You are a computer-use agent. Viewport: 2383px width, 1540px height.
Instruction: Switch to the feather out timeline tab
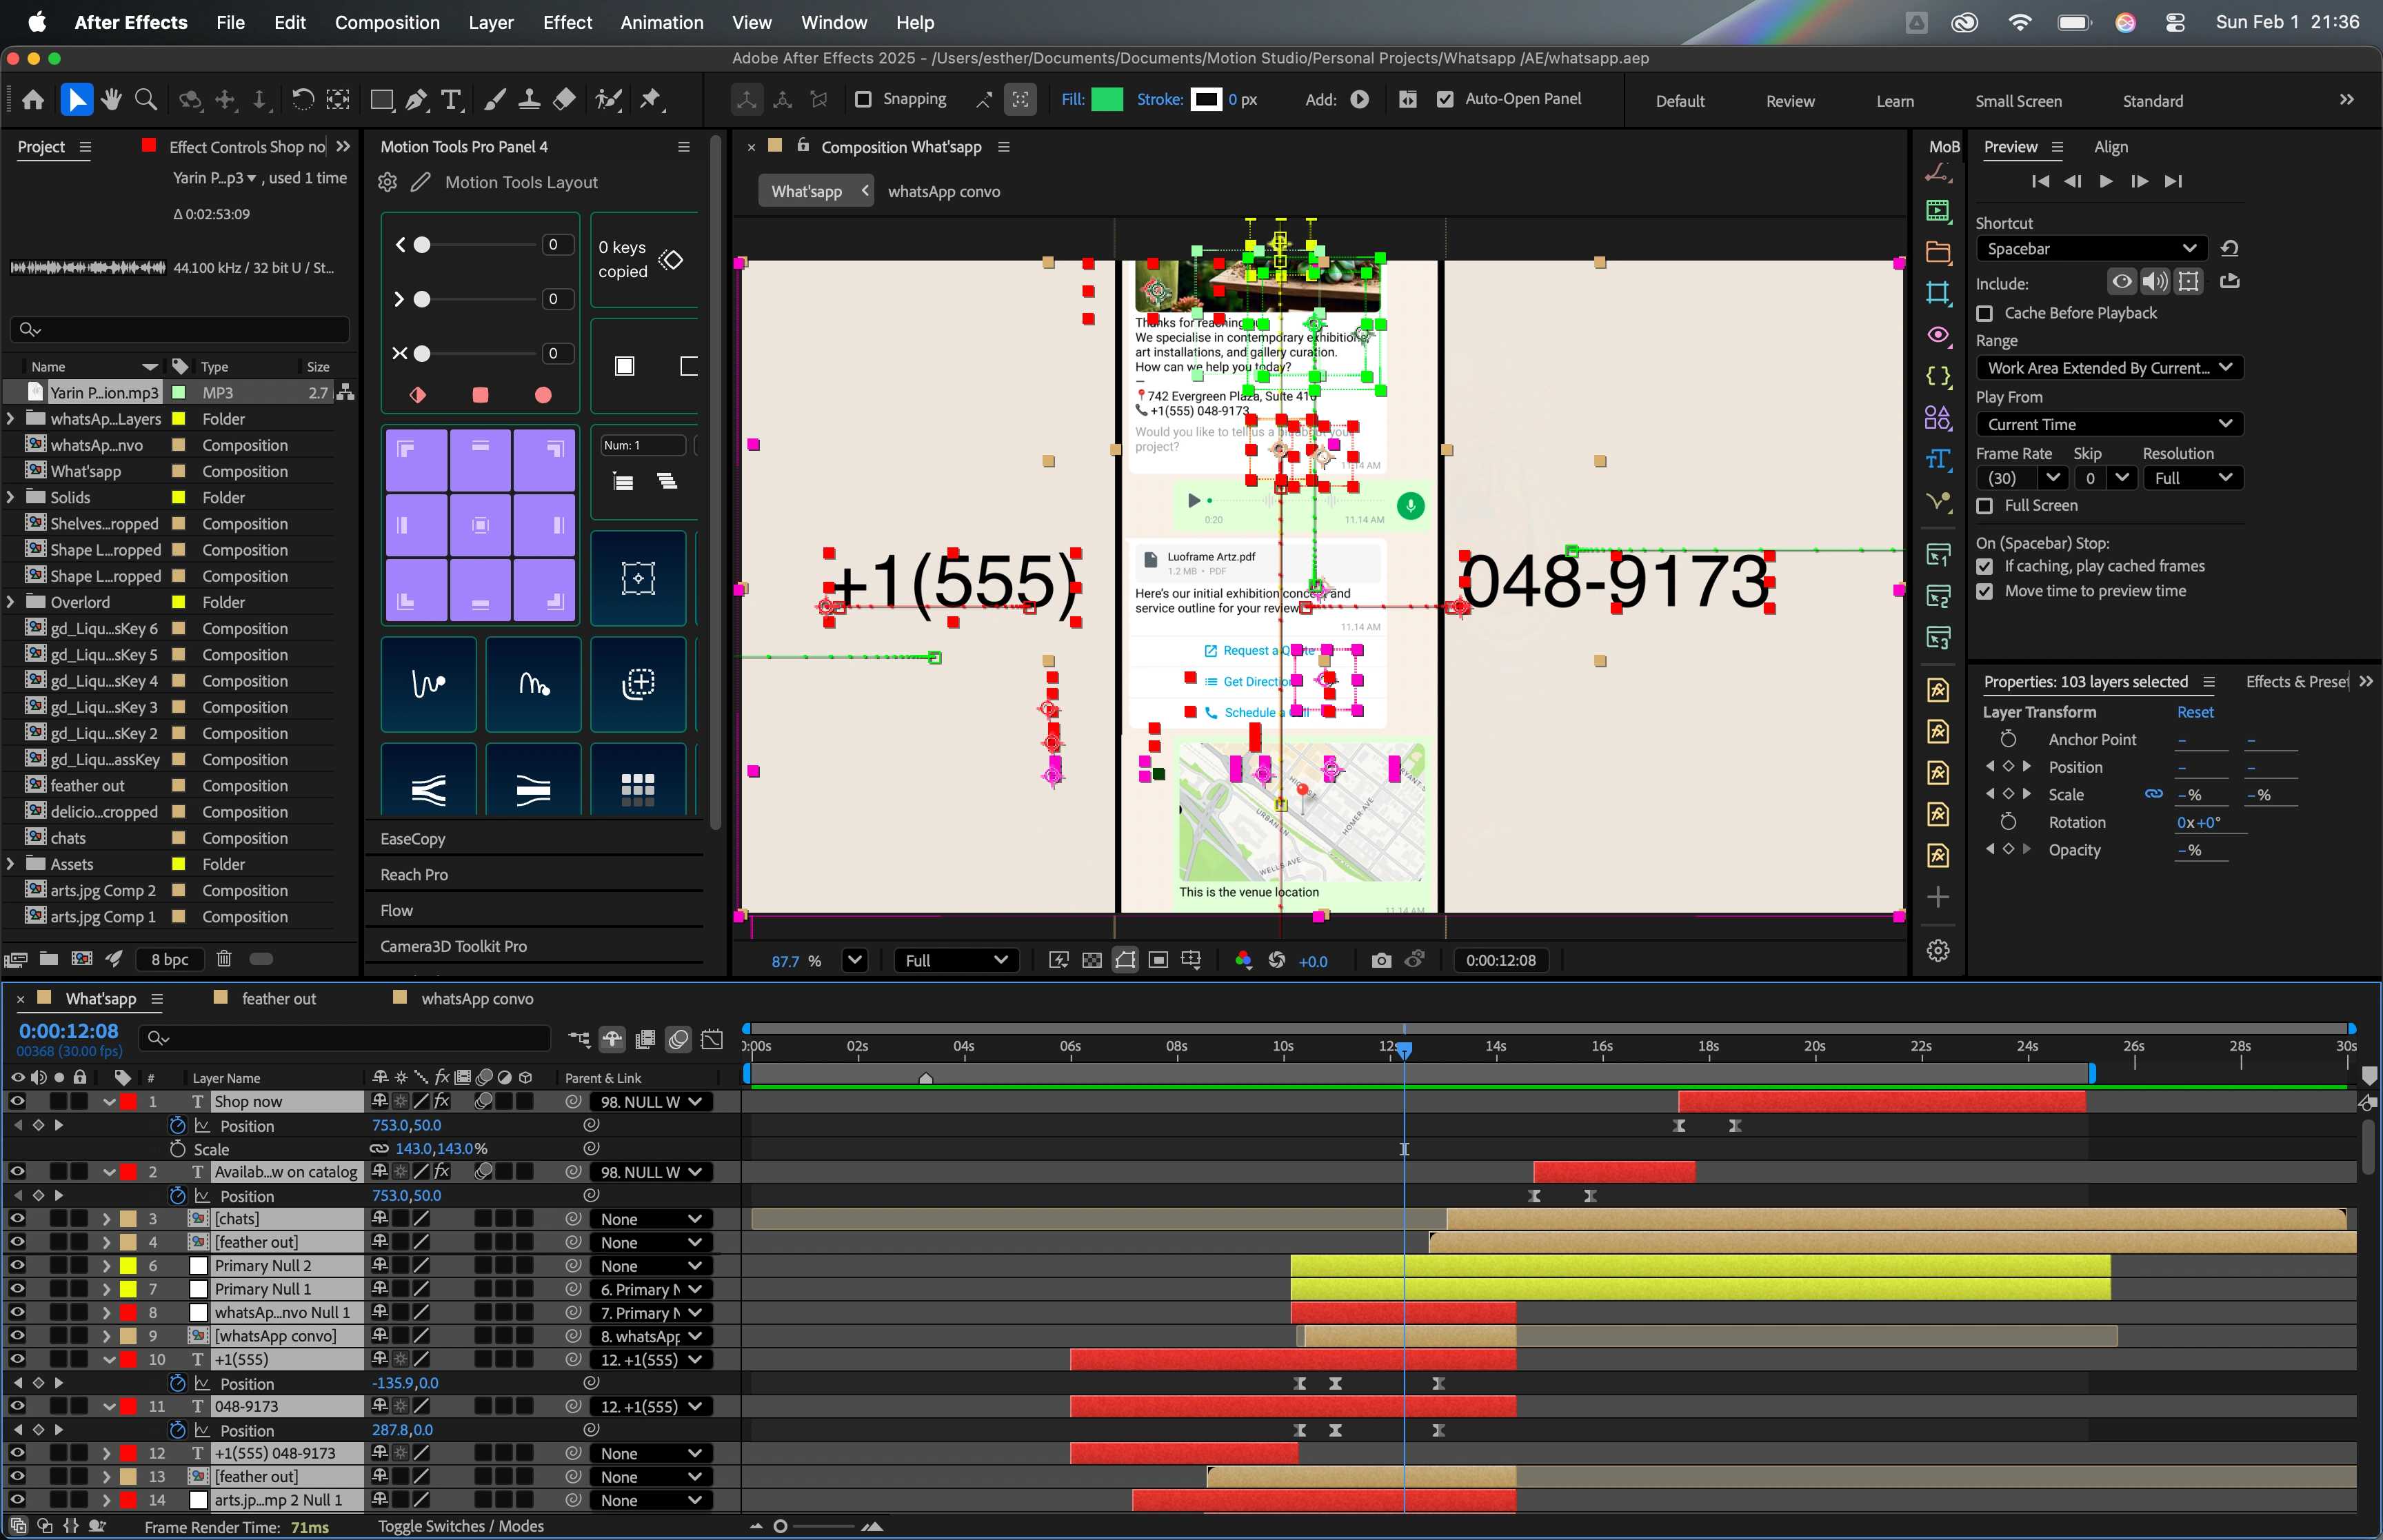(x=279, y=998)
